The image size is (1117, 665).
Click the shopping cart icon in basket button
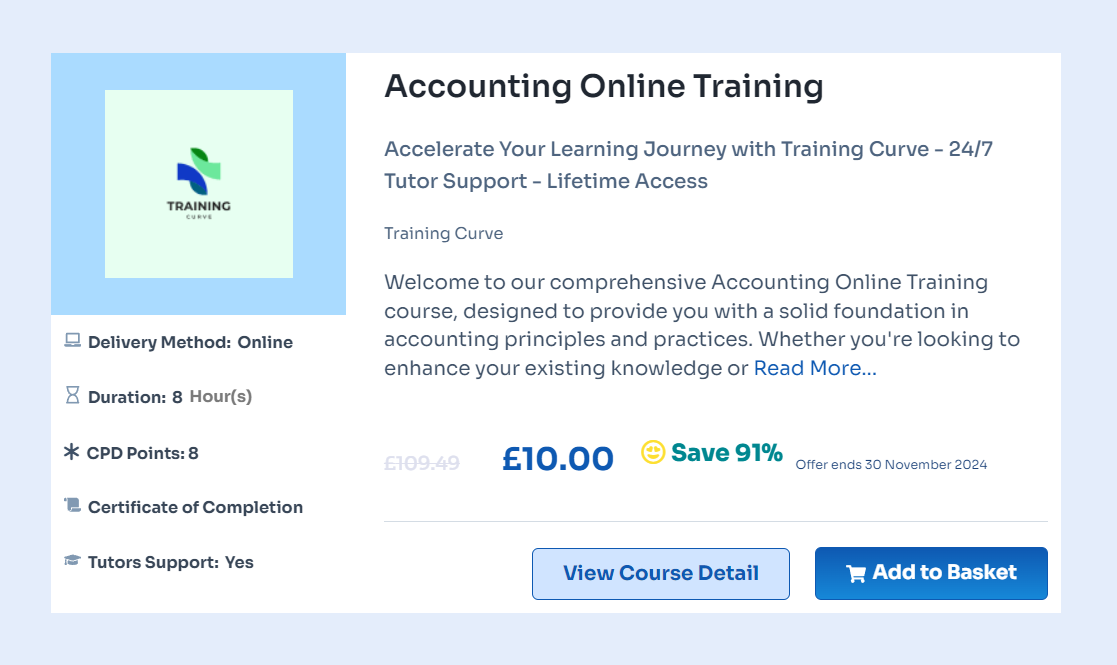click(x=856, y=574)
